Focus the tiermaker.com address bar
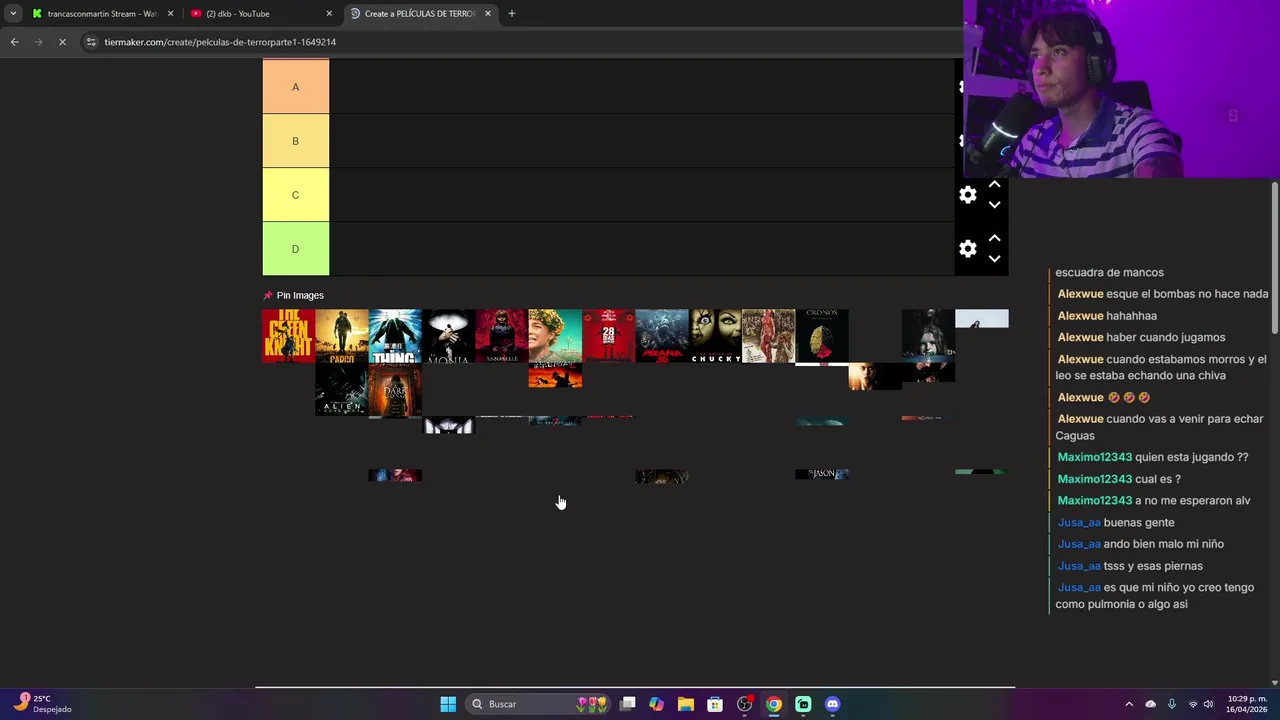1280x720 pixels. [x=520, y=42]
